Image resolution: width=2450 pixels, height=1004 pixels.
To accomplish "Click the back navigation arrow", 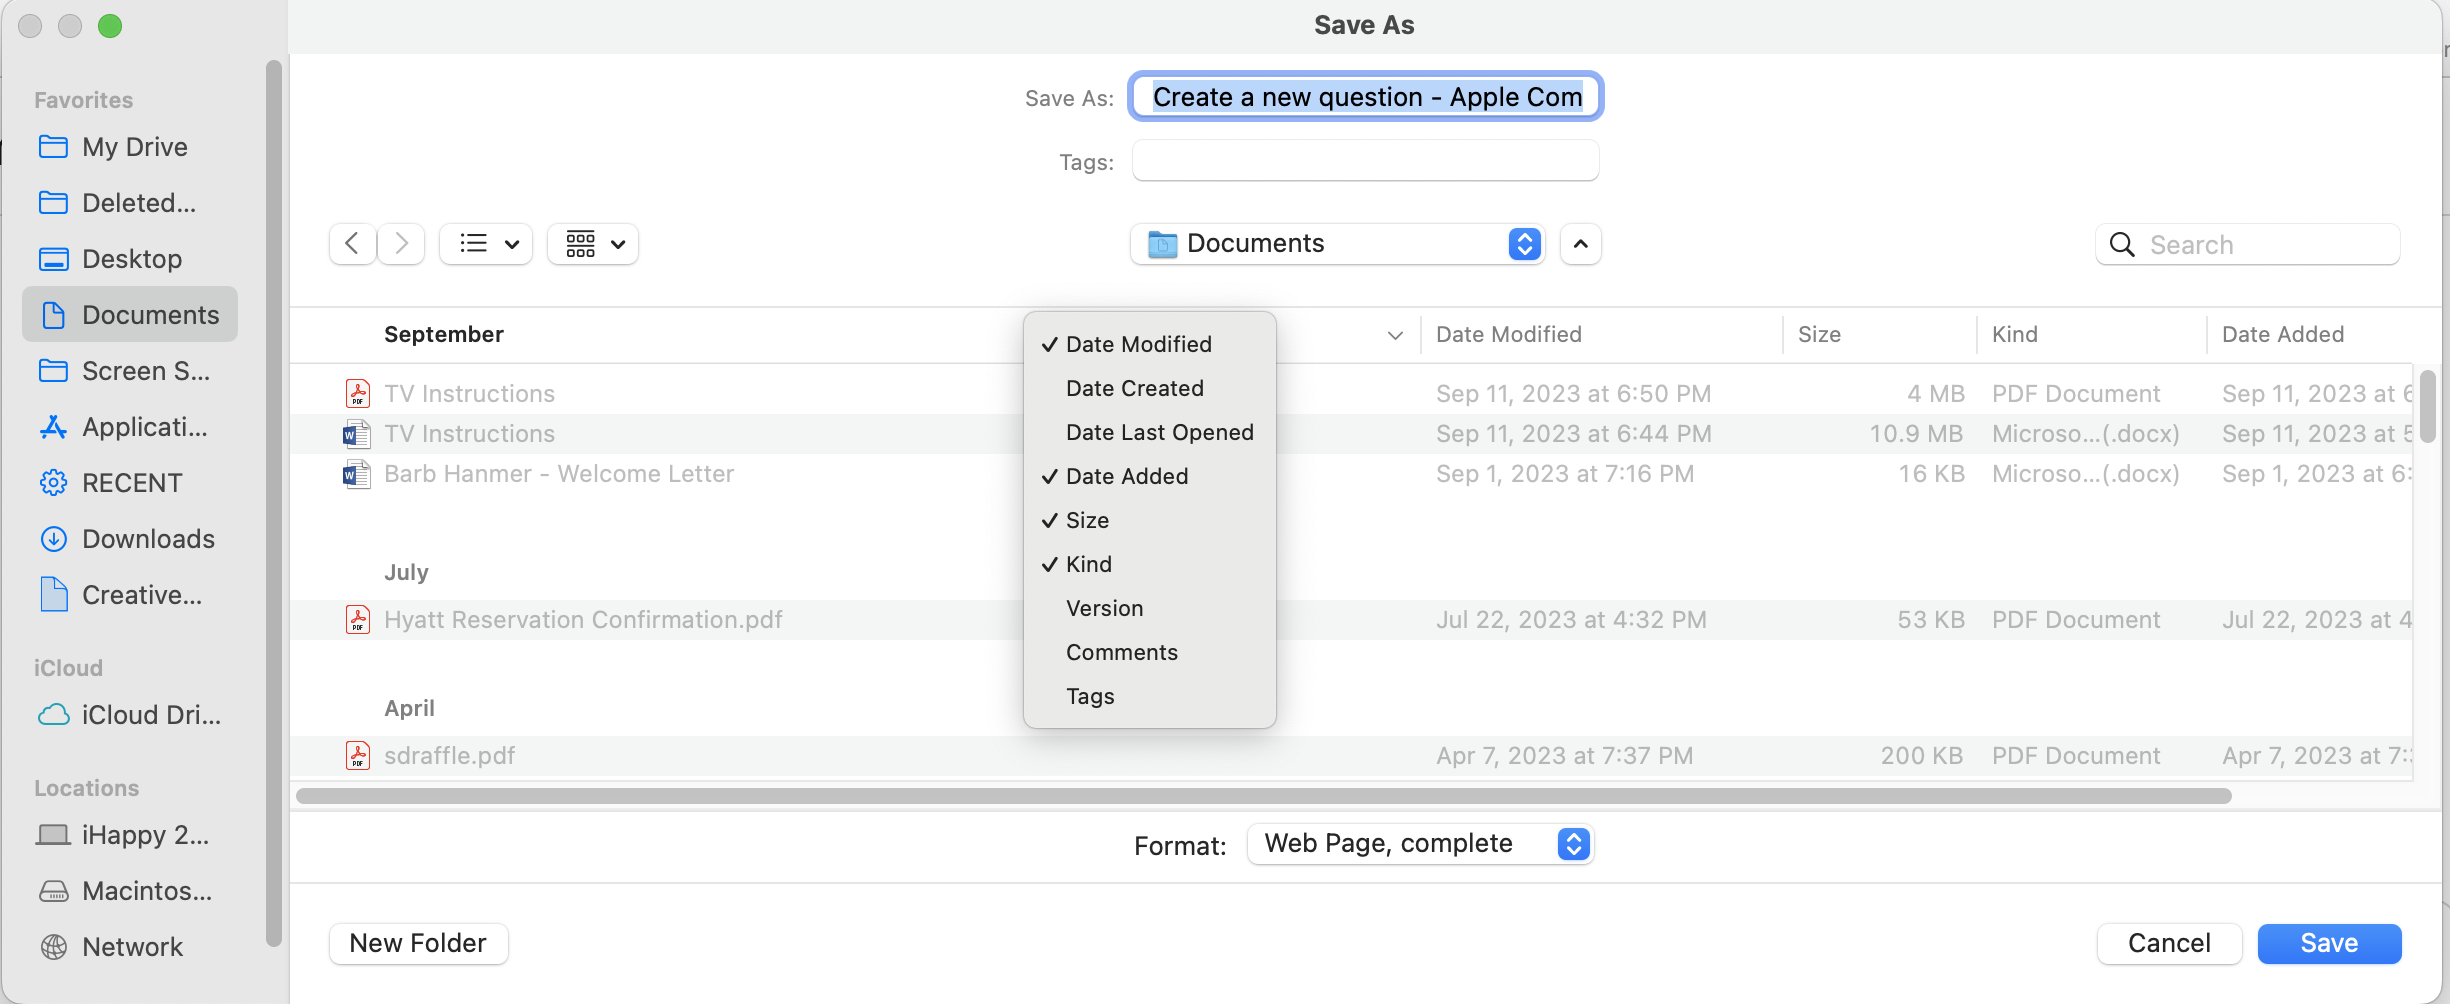I will pyautogui.click(x=352, y=244).
